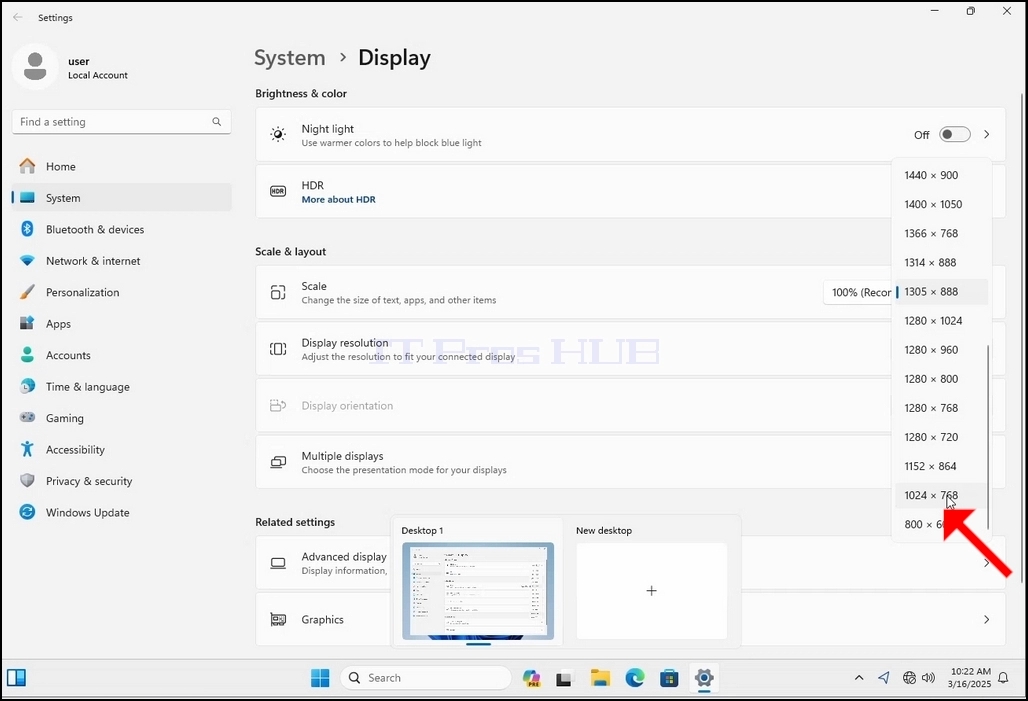Image resolution: width=1028 pixels, height=701 pixels.
Task: Click More about HDR link
Action: click(x=338, y=199)
